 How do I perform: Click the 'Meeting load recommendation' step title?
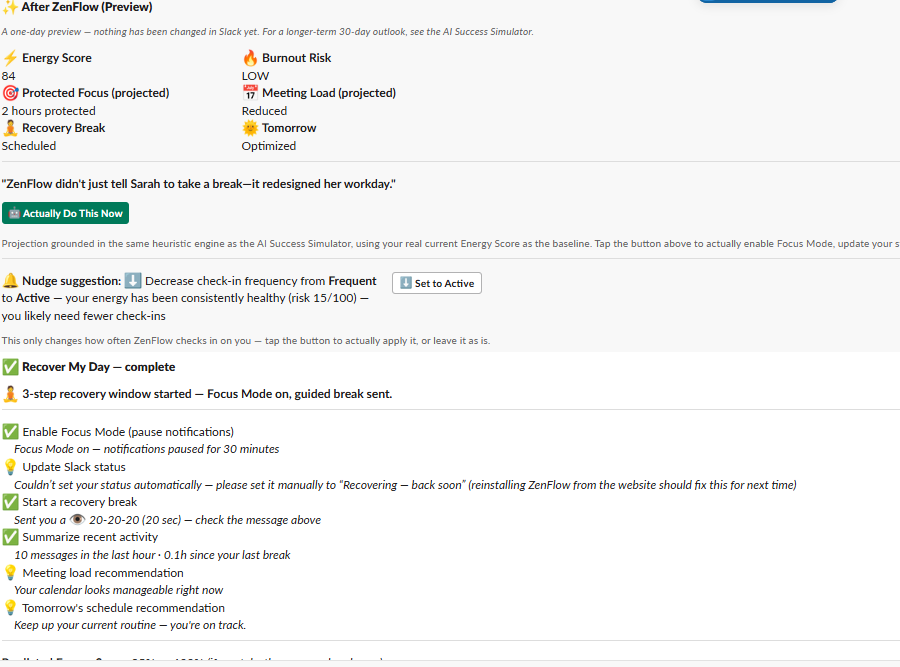[x=103, y=572]
